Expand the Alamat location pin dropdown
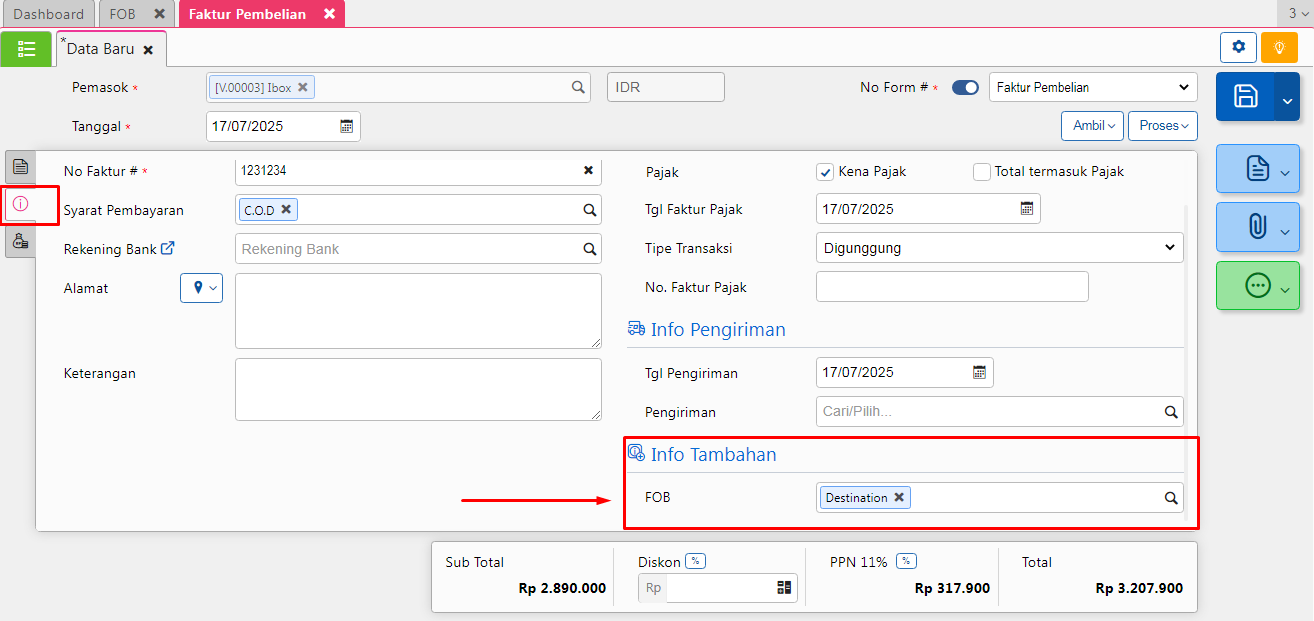The width and height of the screenshot is (1314, 621). point(201,288)
